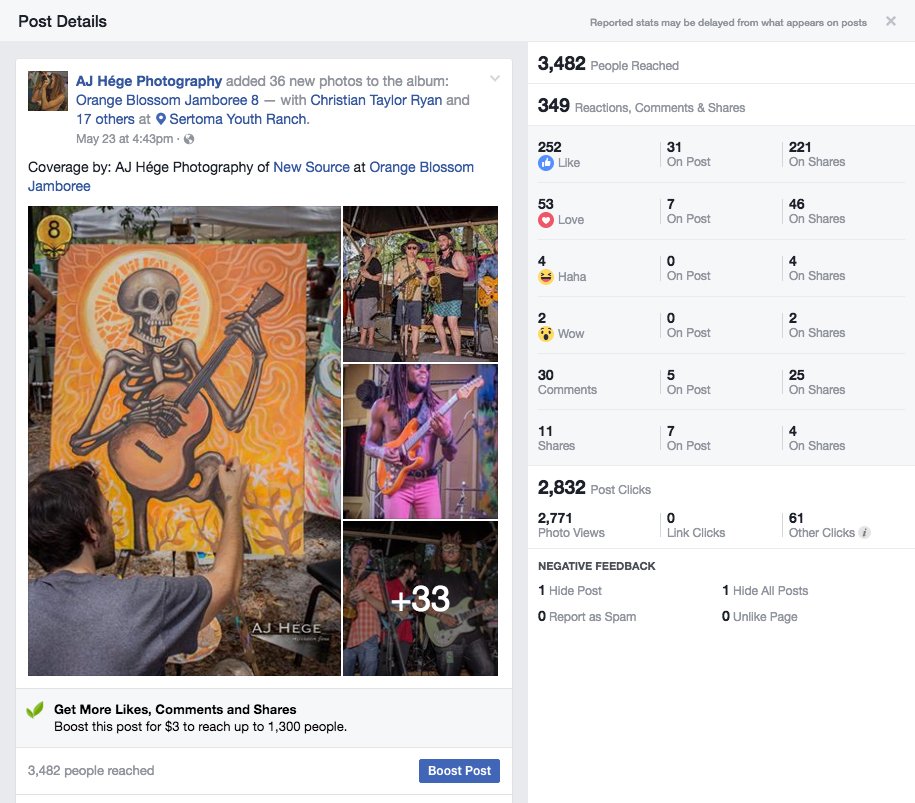Image resolution: width=915 pixels, height=803 pixels.
Task: Click the Haha laughing face icon
Action: click(546, 277)
